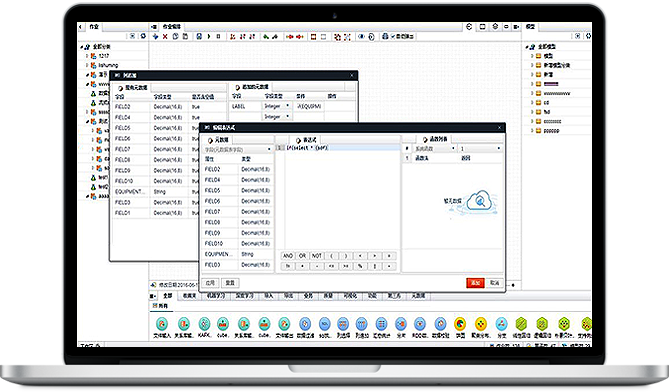
Task: Switch to the visualization palette tab
Action: [350, 296]
